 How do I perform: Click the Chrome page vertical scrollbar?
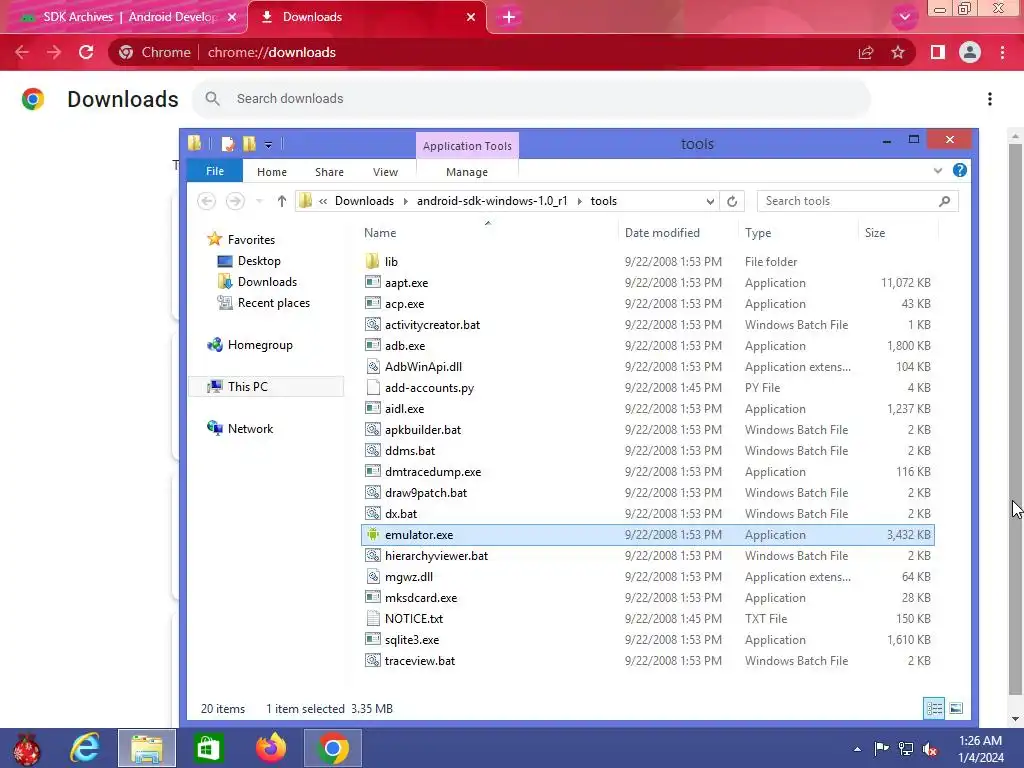(1015, 418)
